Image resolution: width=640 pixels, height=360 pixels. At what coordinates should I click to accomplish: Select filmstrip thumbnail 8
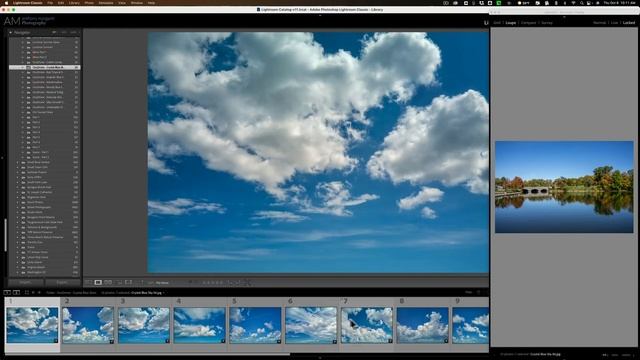(x=422, y=325)
